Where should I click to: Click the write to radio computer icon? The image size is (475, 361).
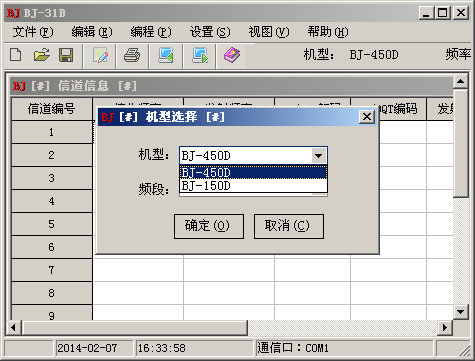tap(200, 55)
